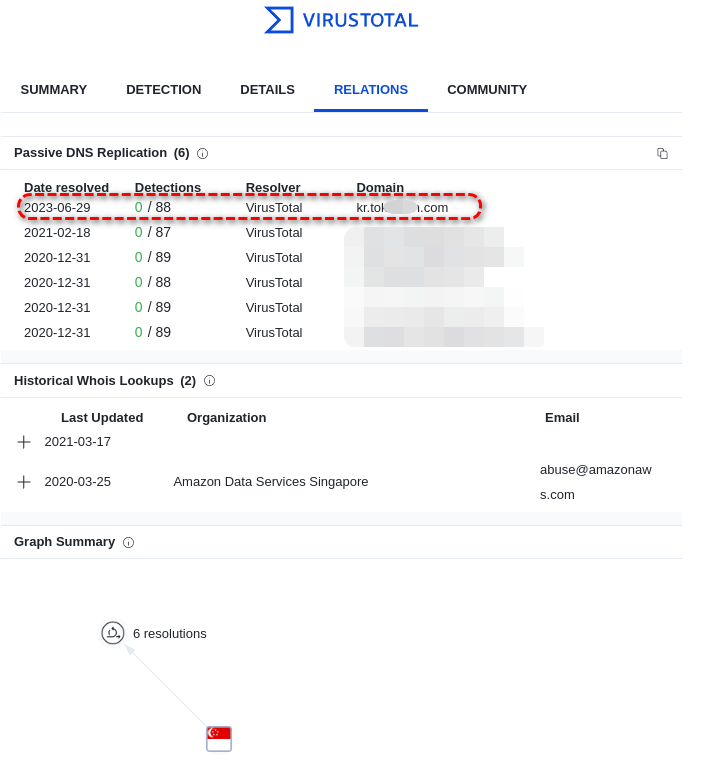Click the Historical Whois Lookups heading
The image size is (716, 772).
point(105,381)
